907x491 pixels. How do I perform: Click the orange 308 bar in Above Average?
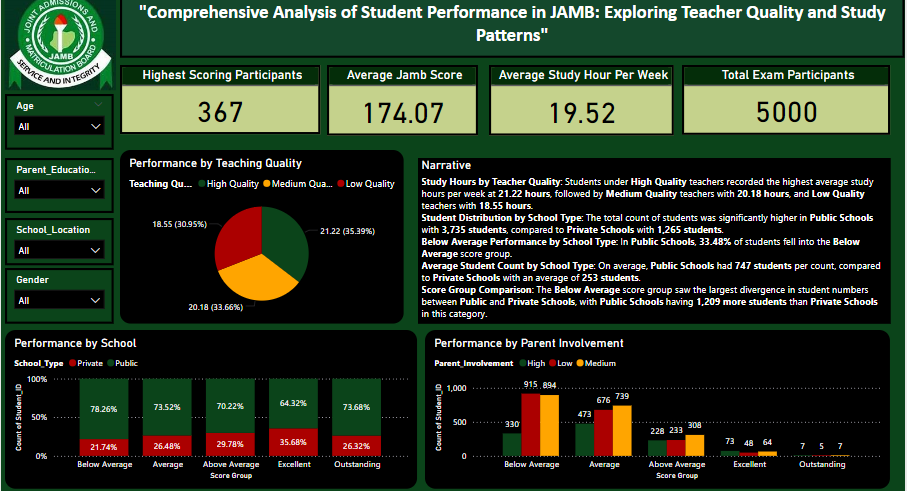[695, 445]
